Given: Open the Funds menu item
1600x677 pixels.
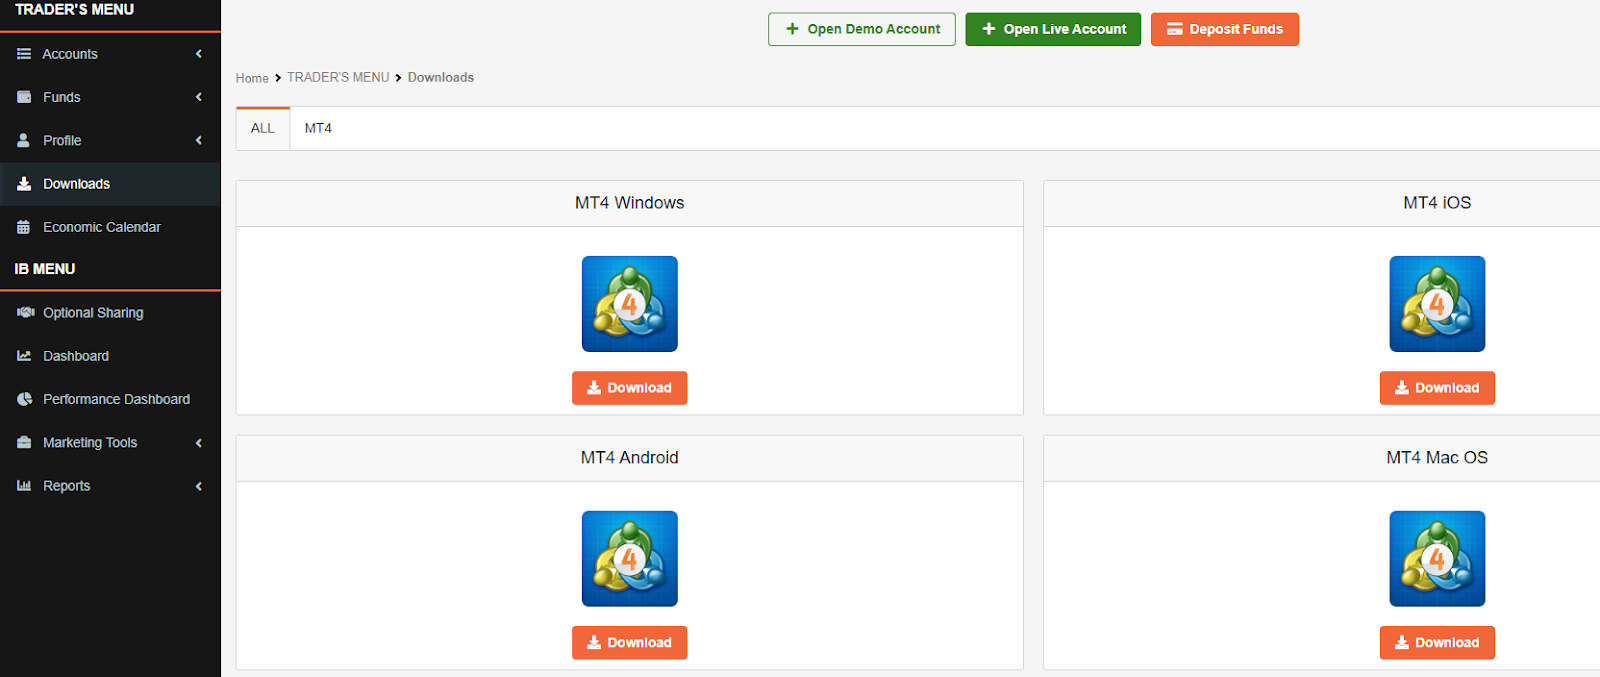Looking at the screenshot, I should coord(110,97).
